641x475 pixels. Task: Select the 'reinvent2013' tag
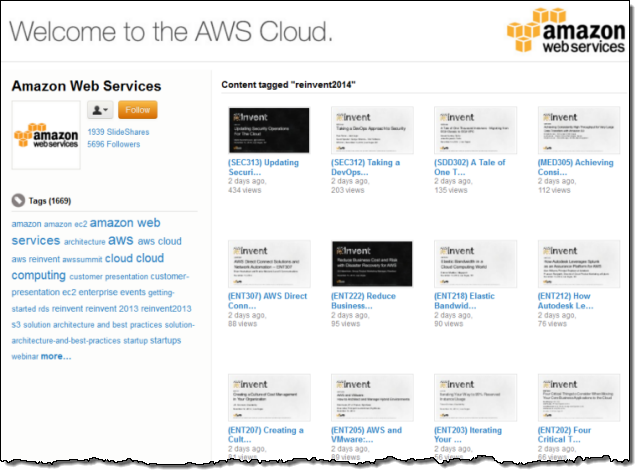166,309
